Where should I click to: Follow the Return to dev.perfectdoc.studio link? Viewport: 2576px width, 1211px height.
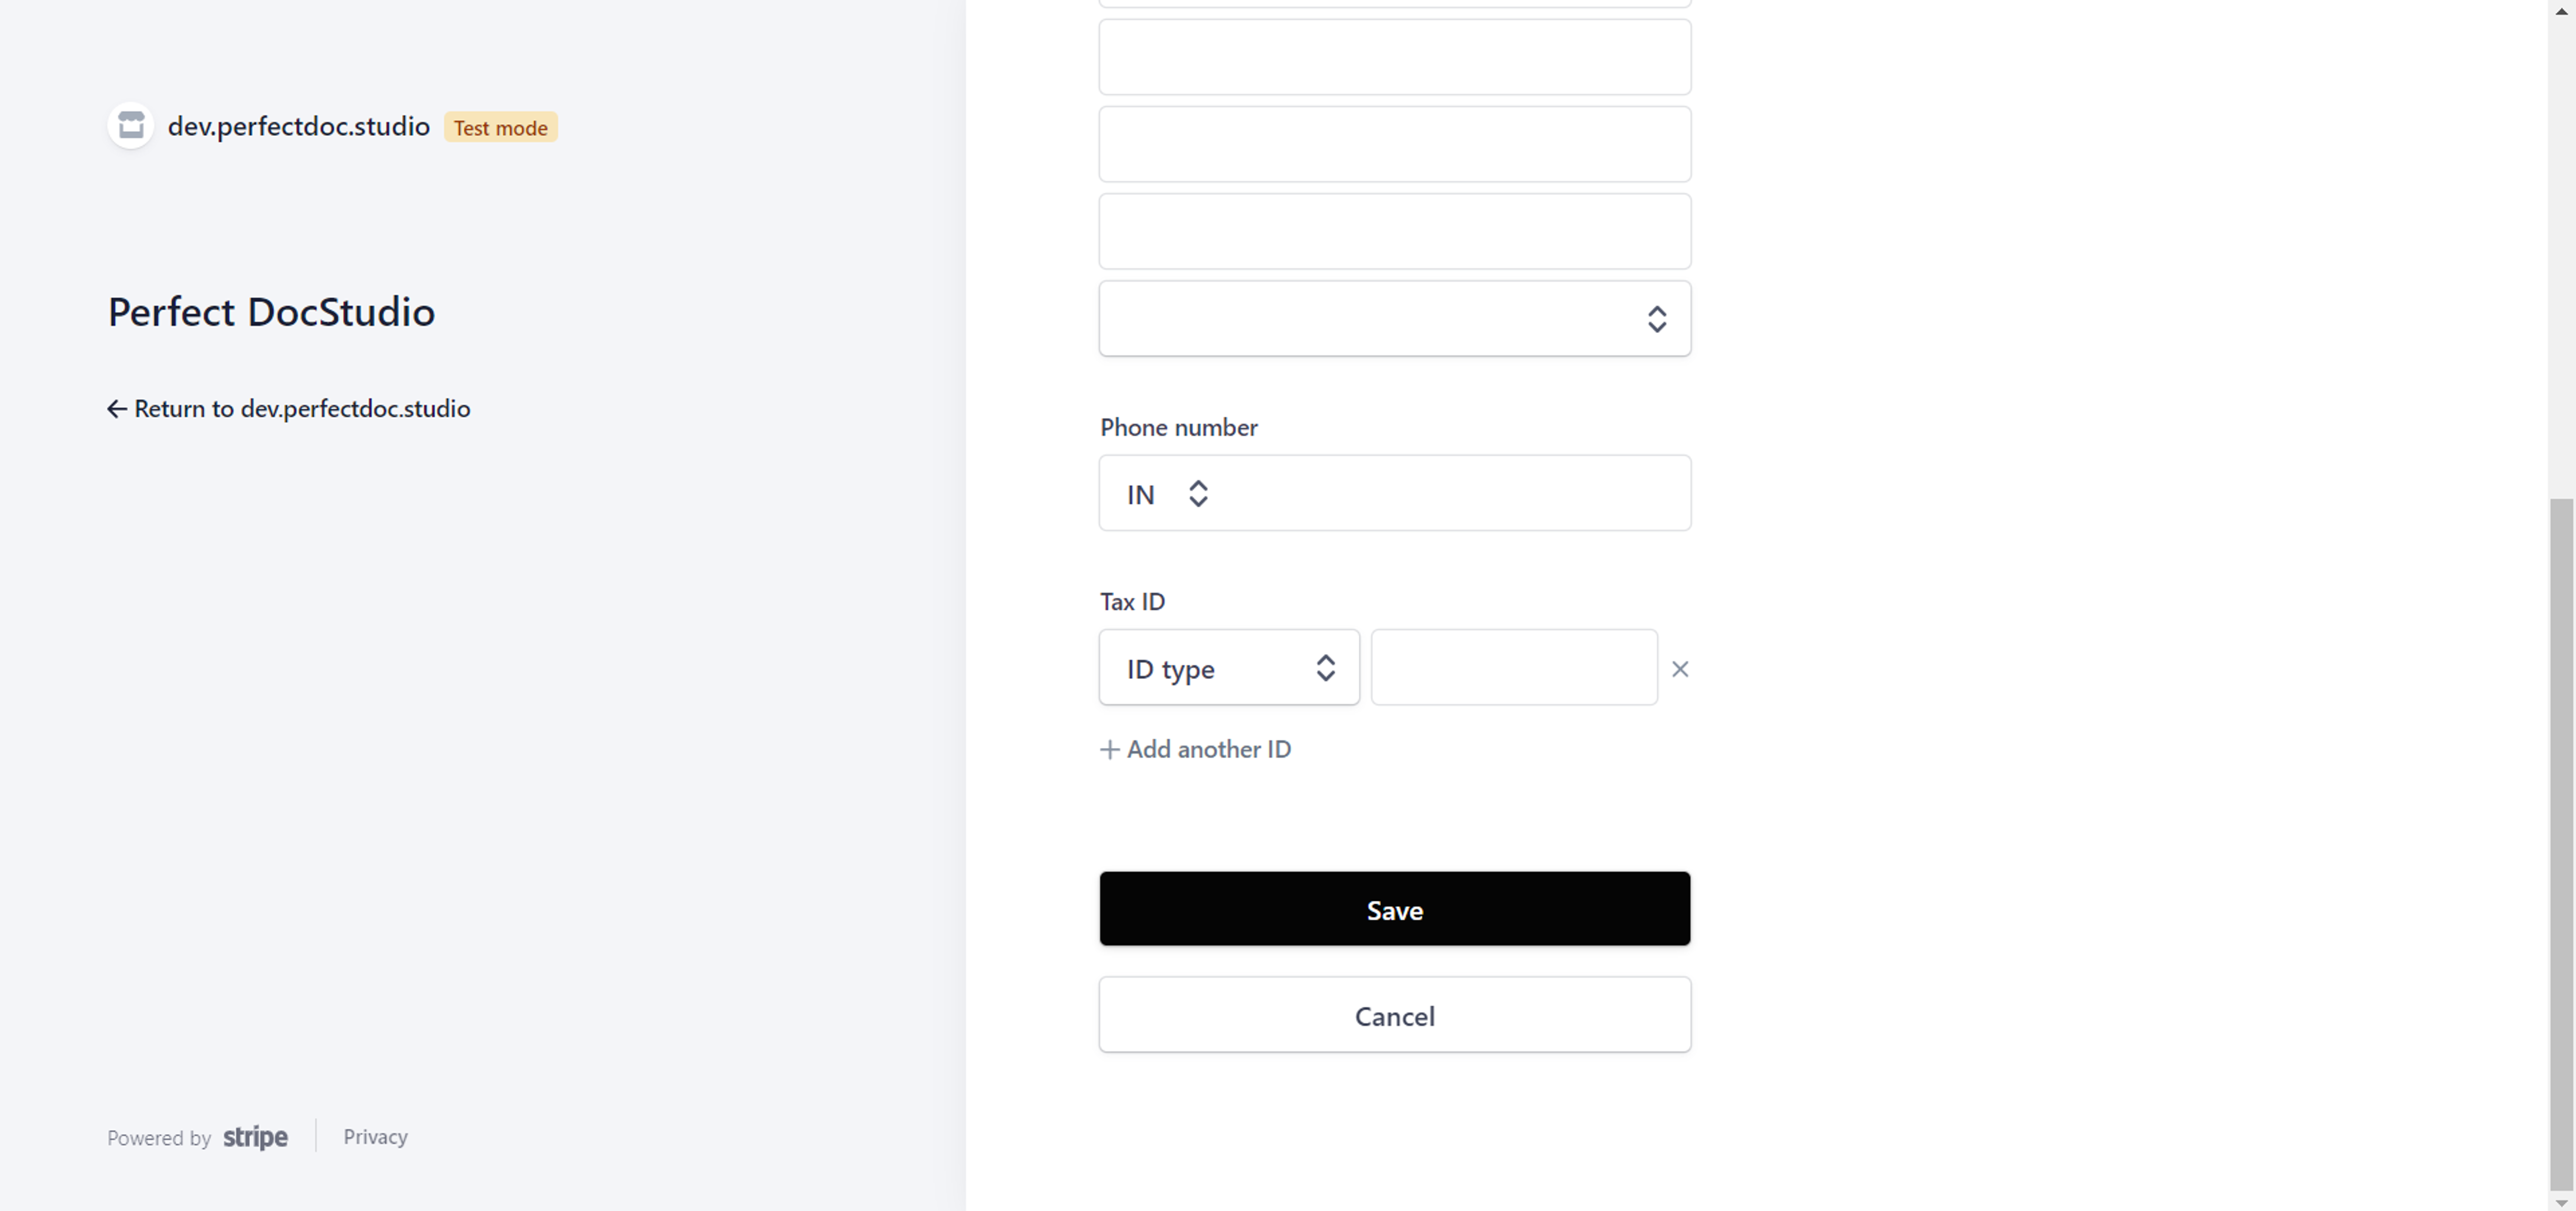click(301, 409)
